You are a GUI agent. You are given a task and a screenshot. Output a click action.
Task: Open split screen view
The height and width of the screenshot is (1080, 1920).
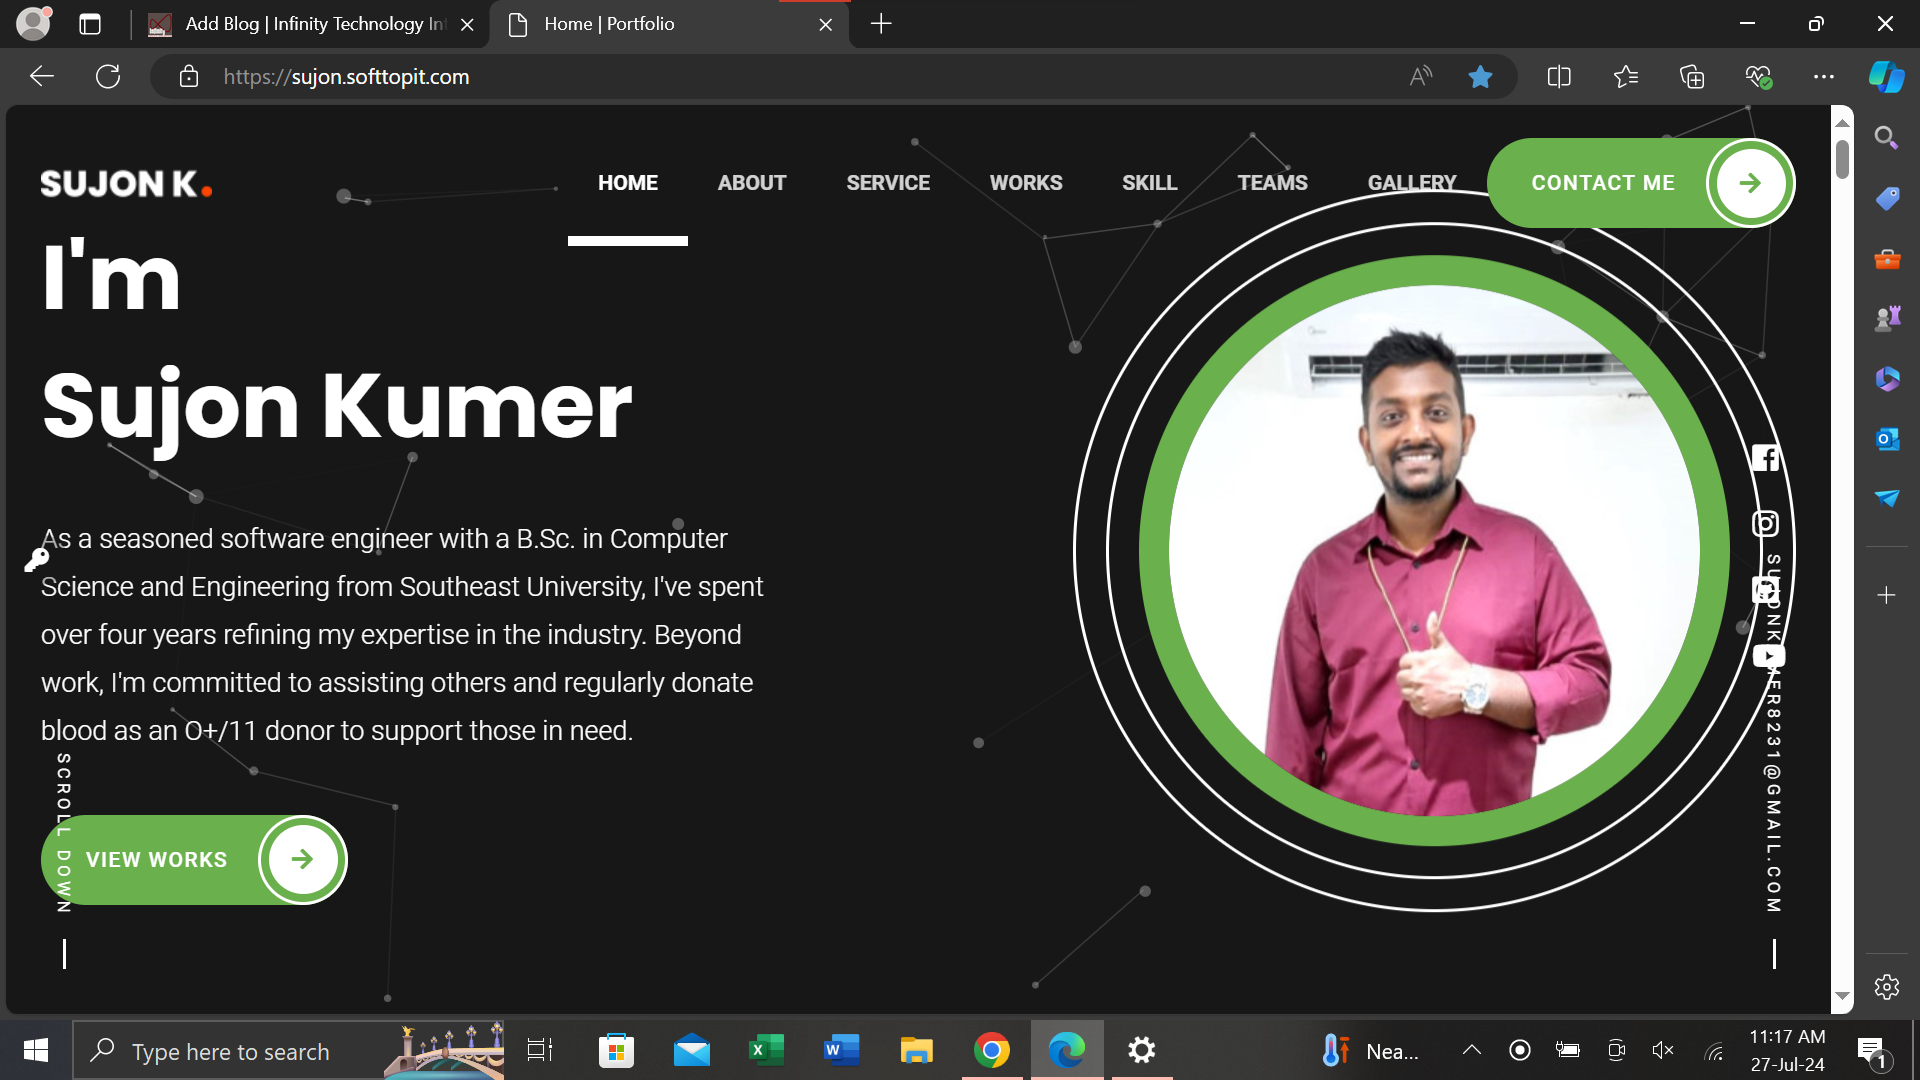(x=1559, y=76)
